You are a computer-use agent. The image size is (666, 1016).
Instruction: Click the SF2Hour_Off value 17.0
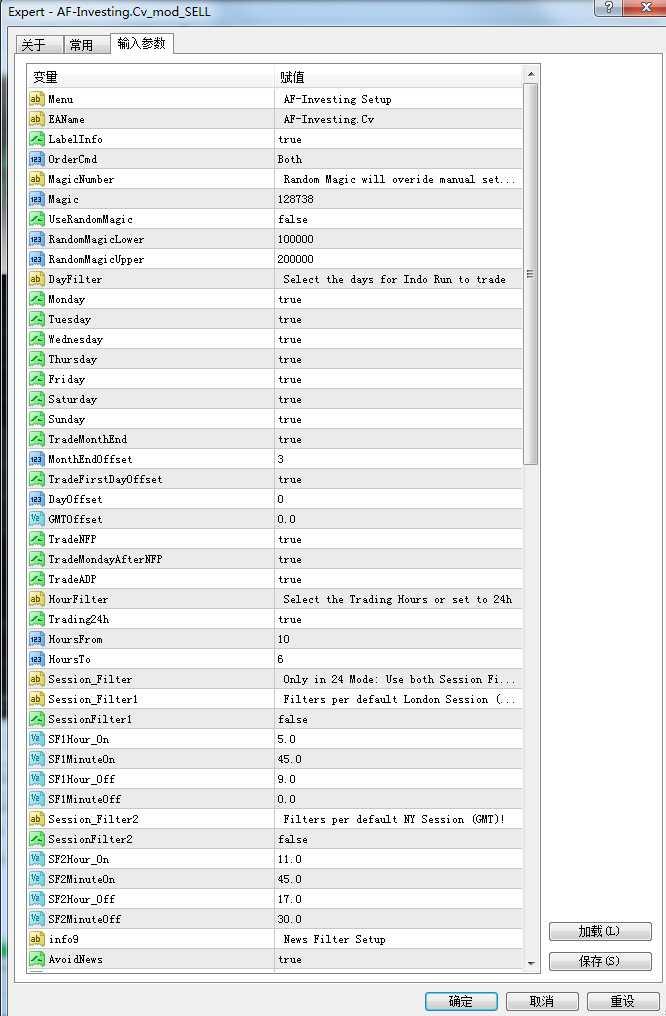click(x=399, y=899)
